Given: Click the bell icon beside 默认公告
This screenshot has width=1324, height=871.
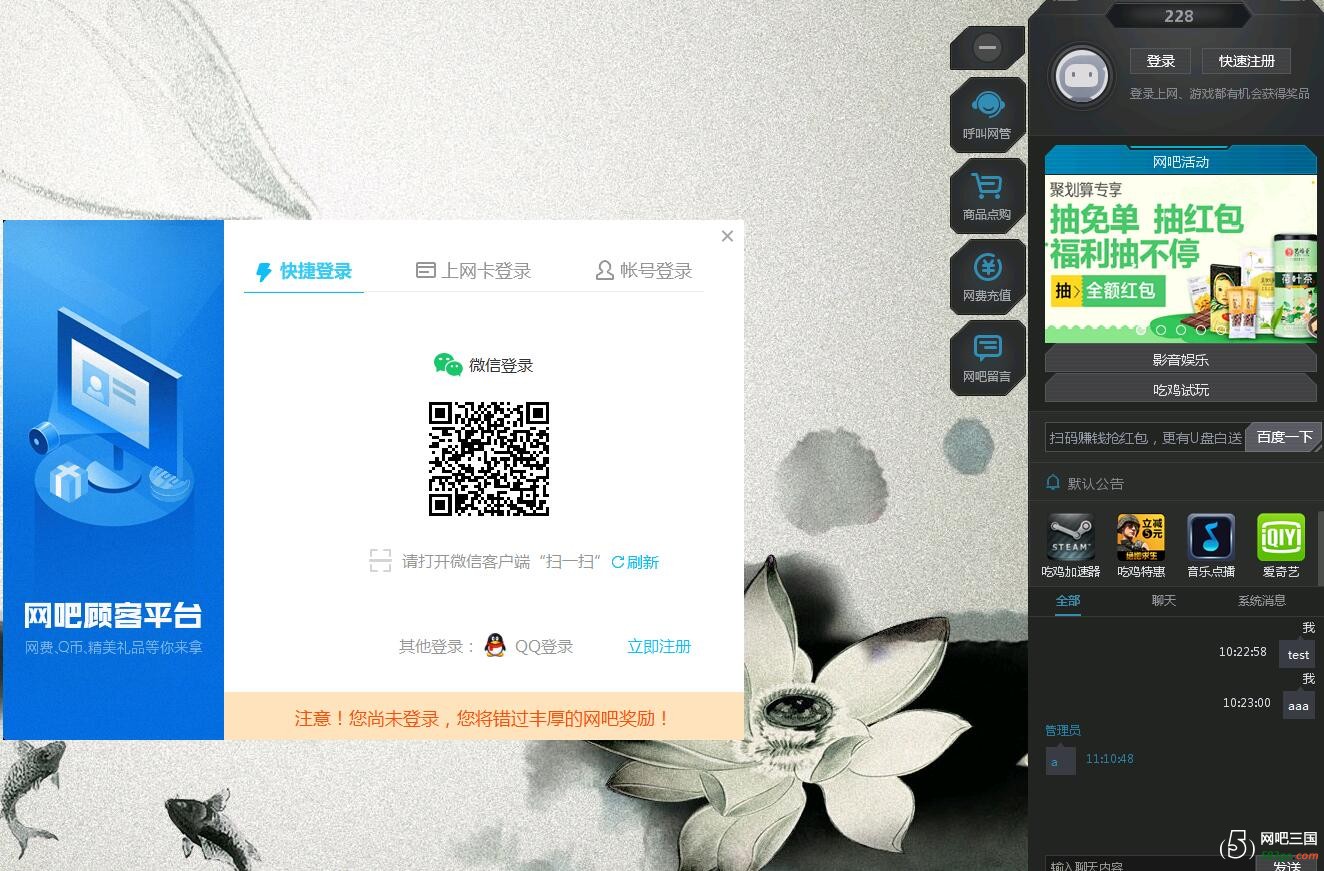Looking at the screenshot, I should (x=1053, y=483).
